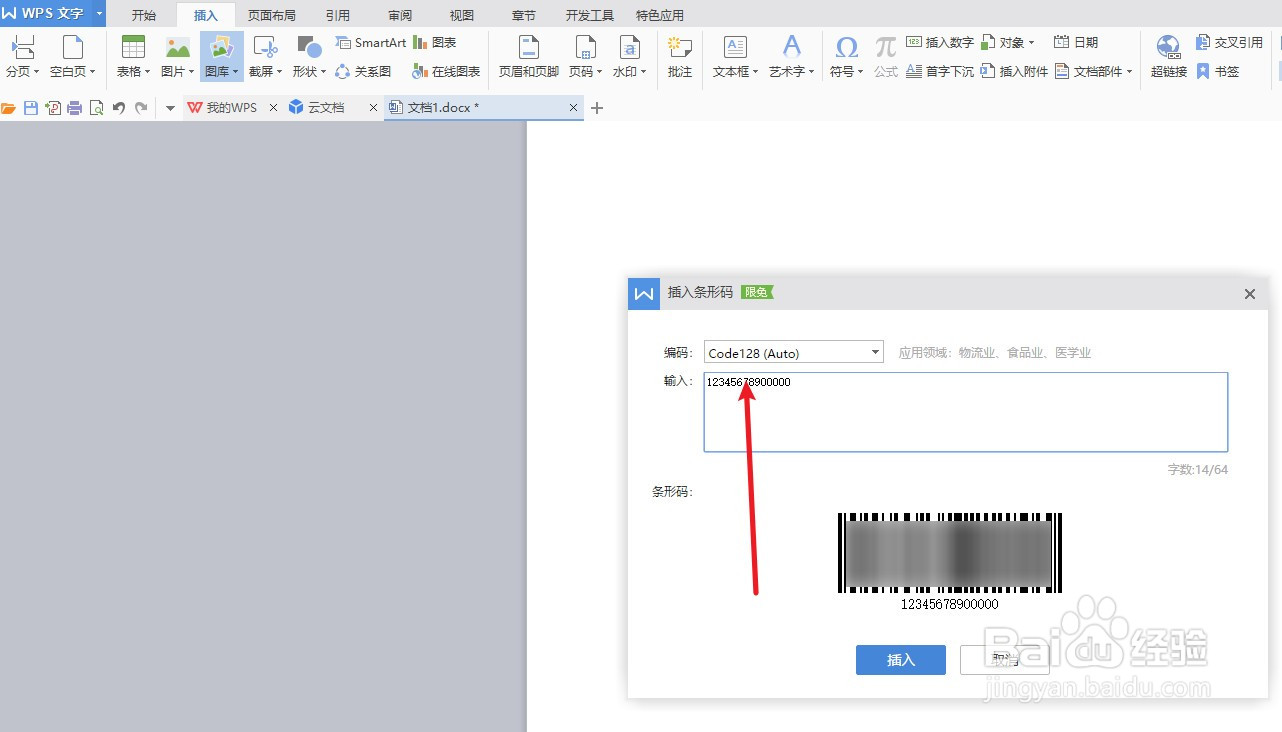Click the 取消 button in the barcode dialog
1282x732 pixels.
pyautogui.click(x=1005, y=660)
